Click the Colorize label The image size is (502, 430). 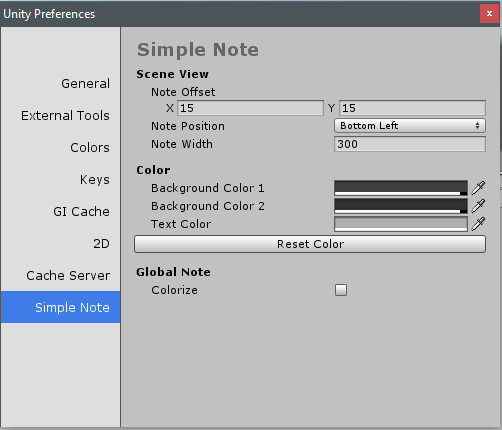[x=174, y=290]
